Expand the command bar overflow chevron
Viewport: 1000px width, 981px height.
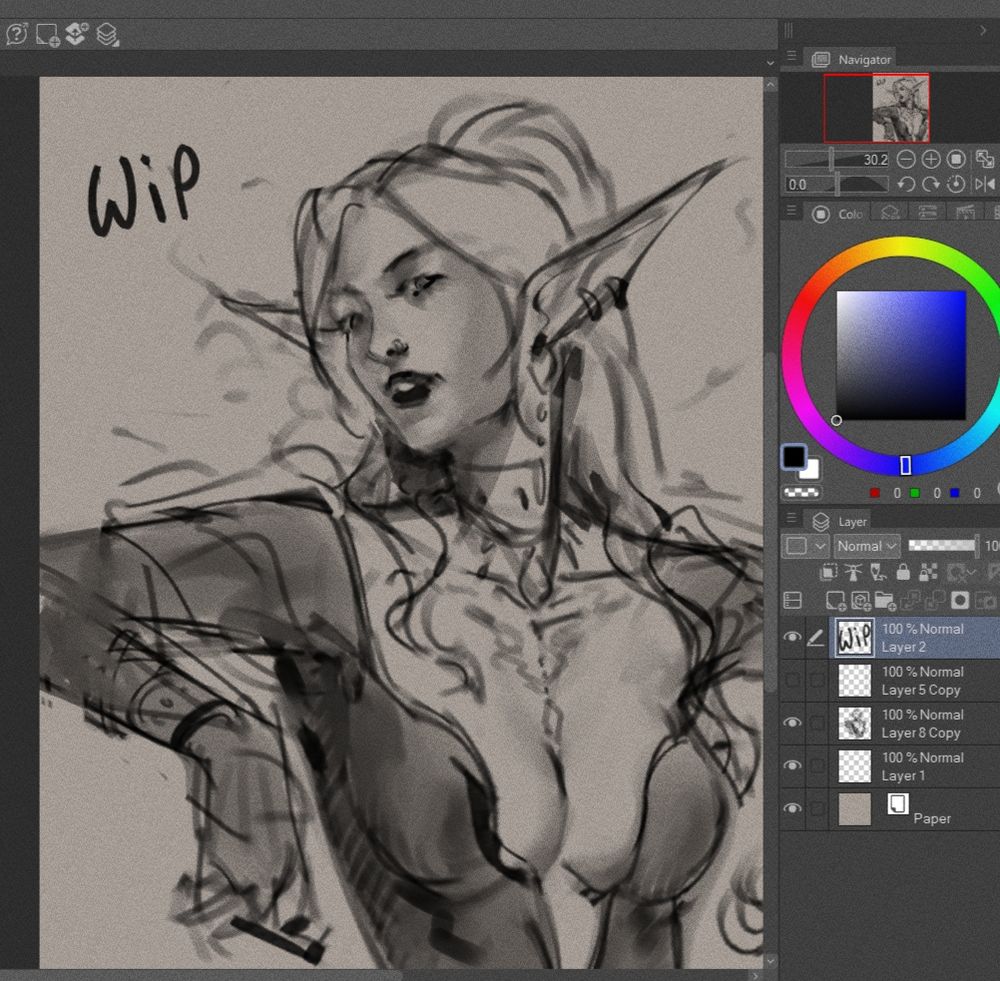pos(770,63)
